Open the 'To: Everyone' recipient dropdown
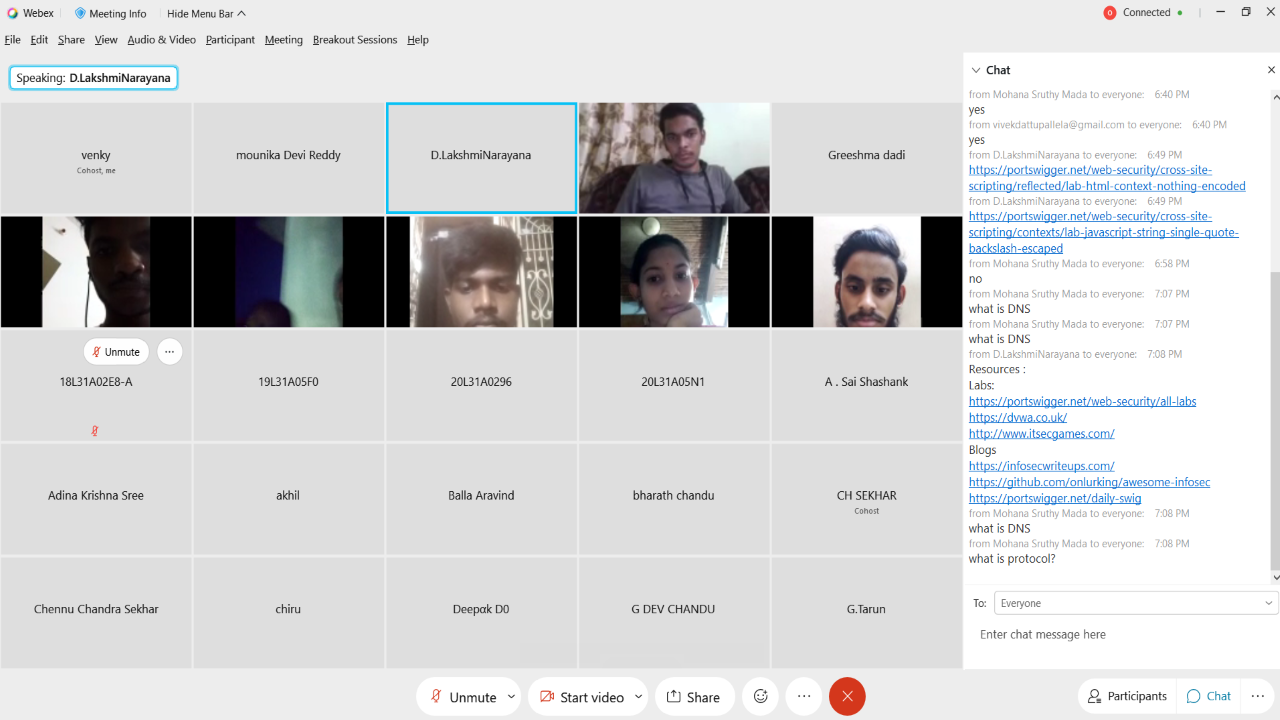 point(1134,603)
